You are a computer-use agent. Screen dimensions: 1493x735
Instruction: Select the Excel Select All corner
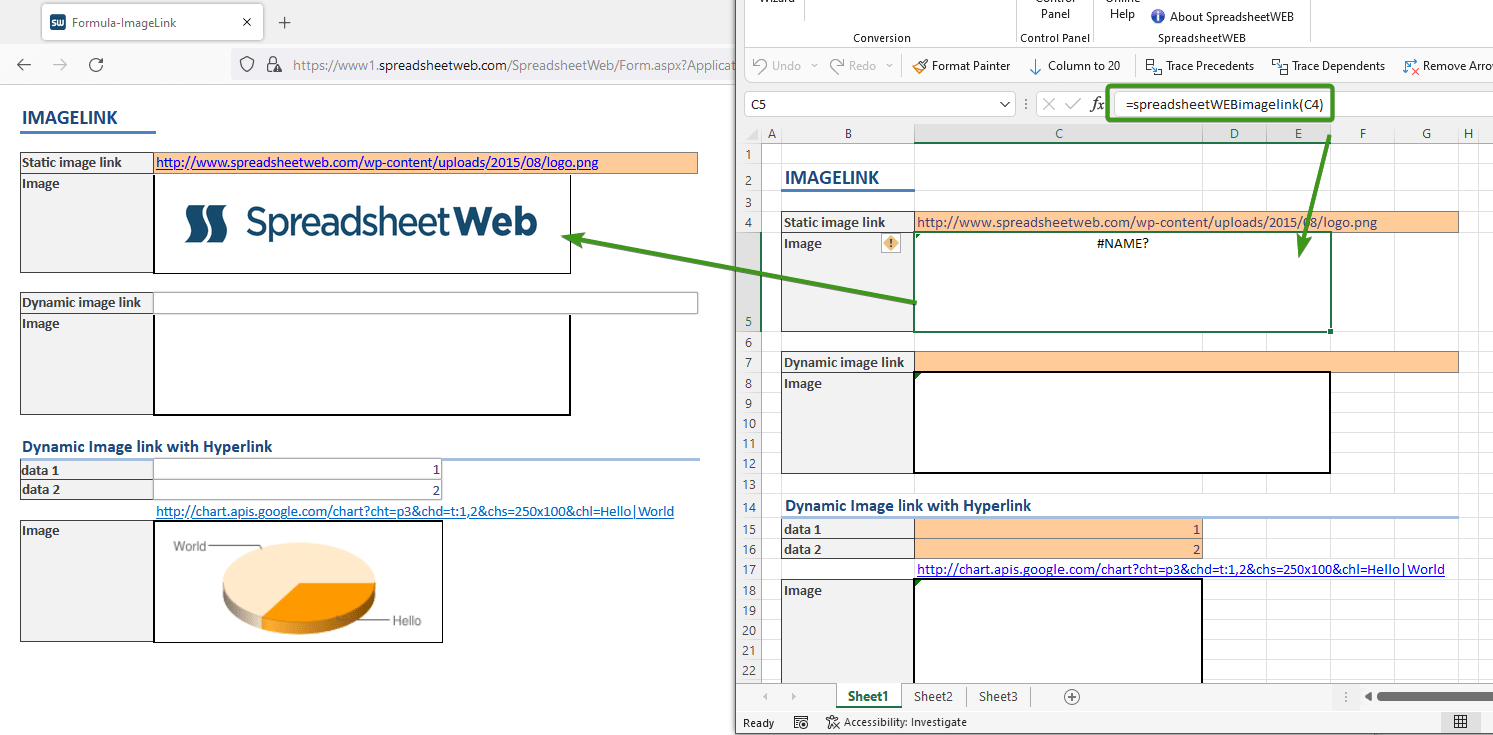click(753, 134)
